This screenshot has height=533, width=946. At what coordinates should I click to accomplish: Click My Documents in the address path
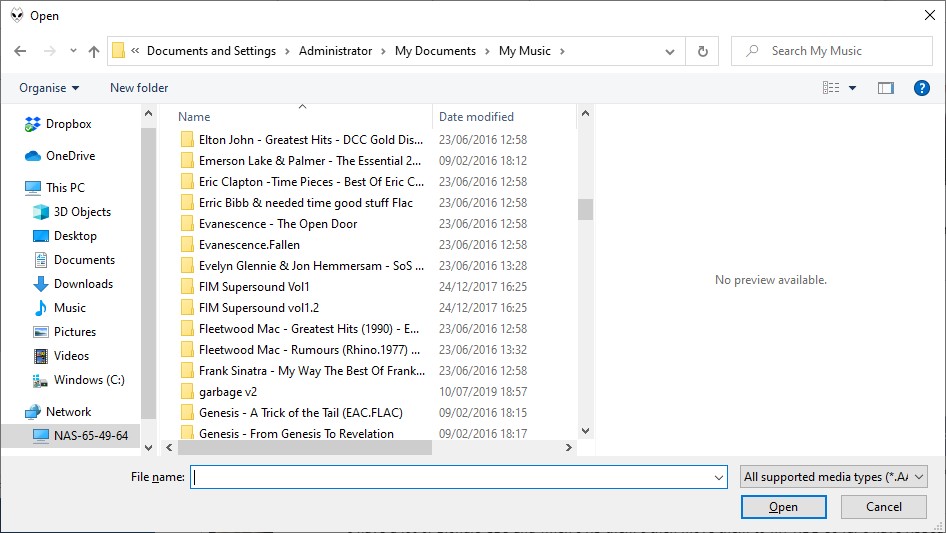435,51
